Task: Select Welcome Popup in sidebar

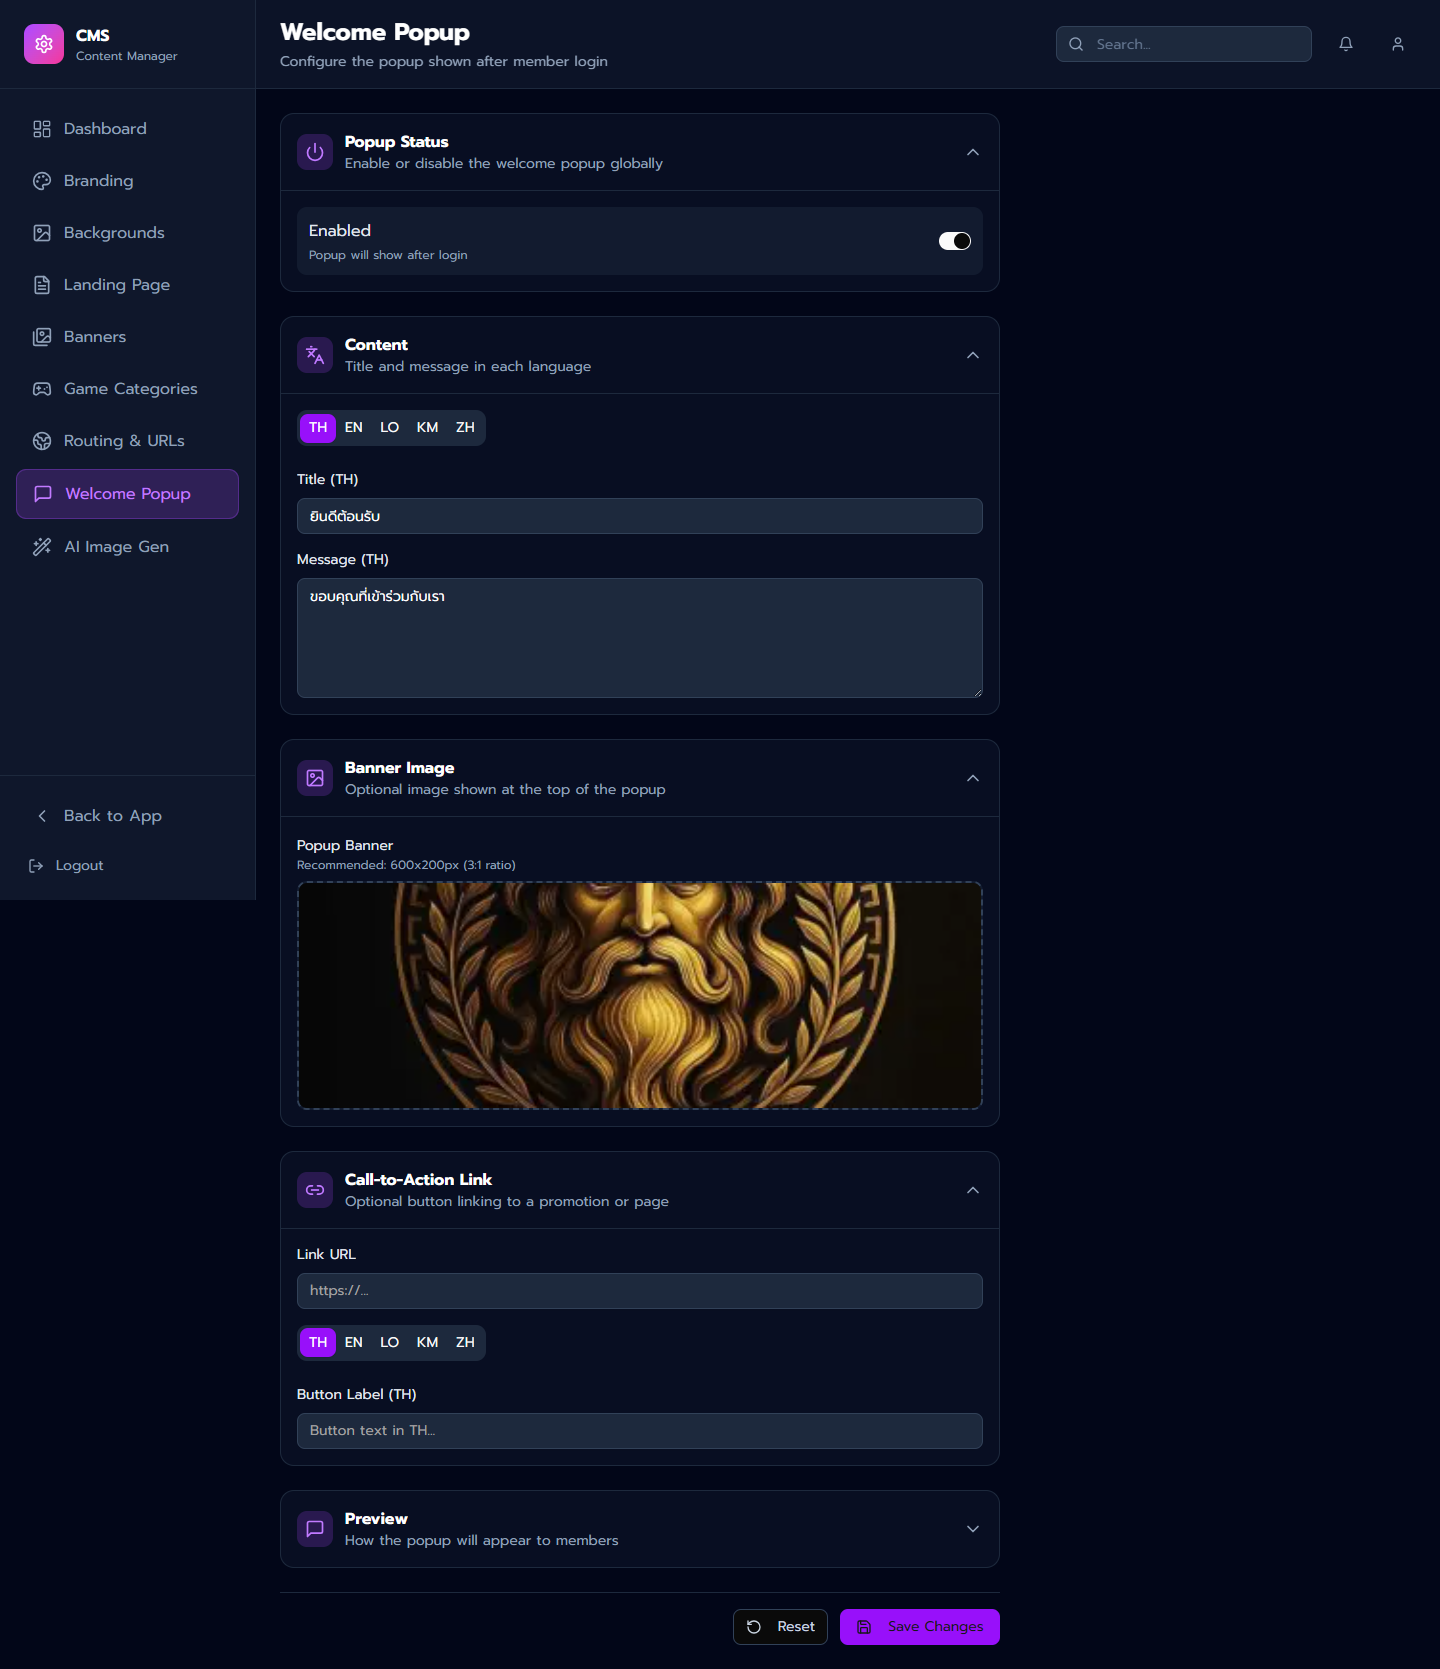Action: 128,494
